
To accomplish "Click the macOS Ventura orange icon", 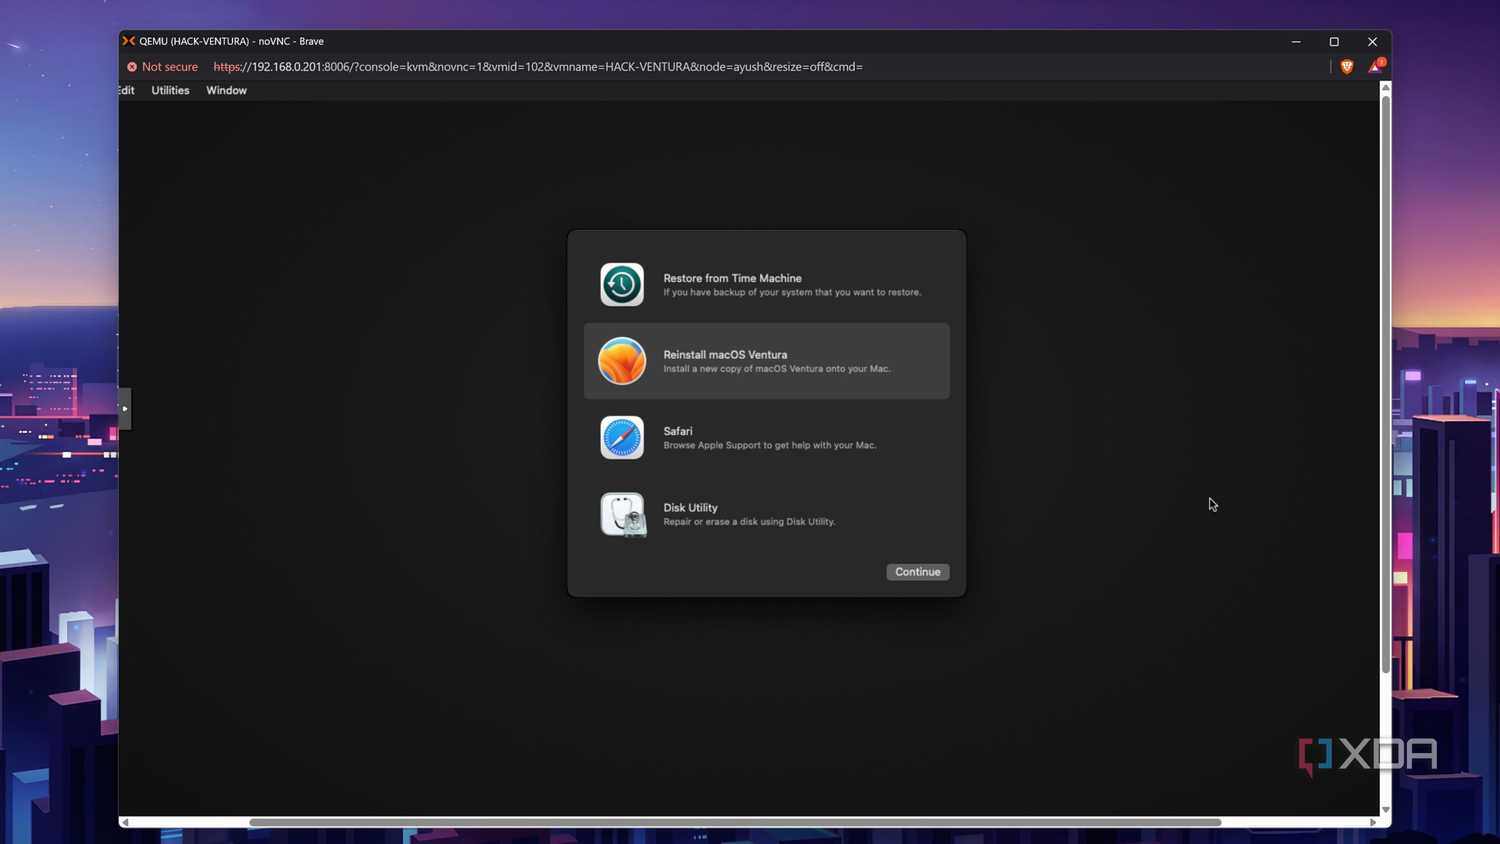I will (x=622, y=361).
